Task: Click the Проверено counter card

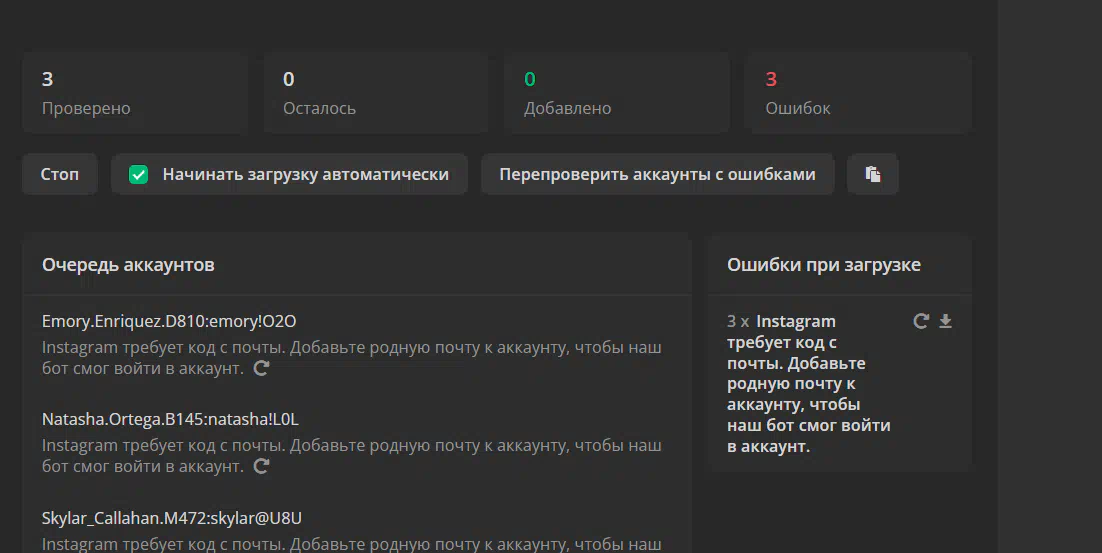Action: point(134,92)
